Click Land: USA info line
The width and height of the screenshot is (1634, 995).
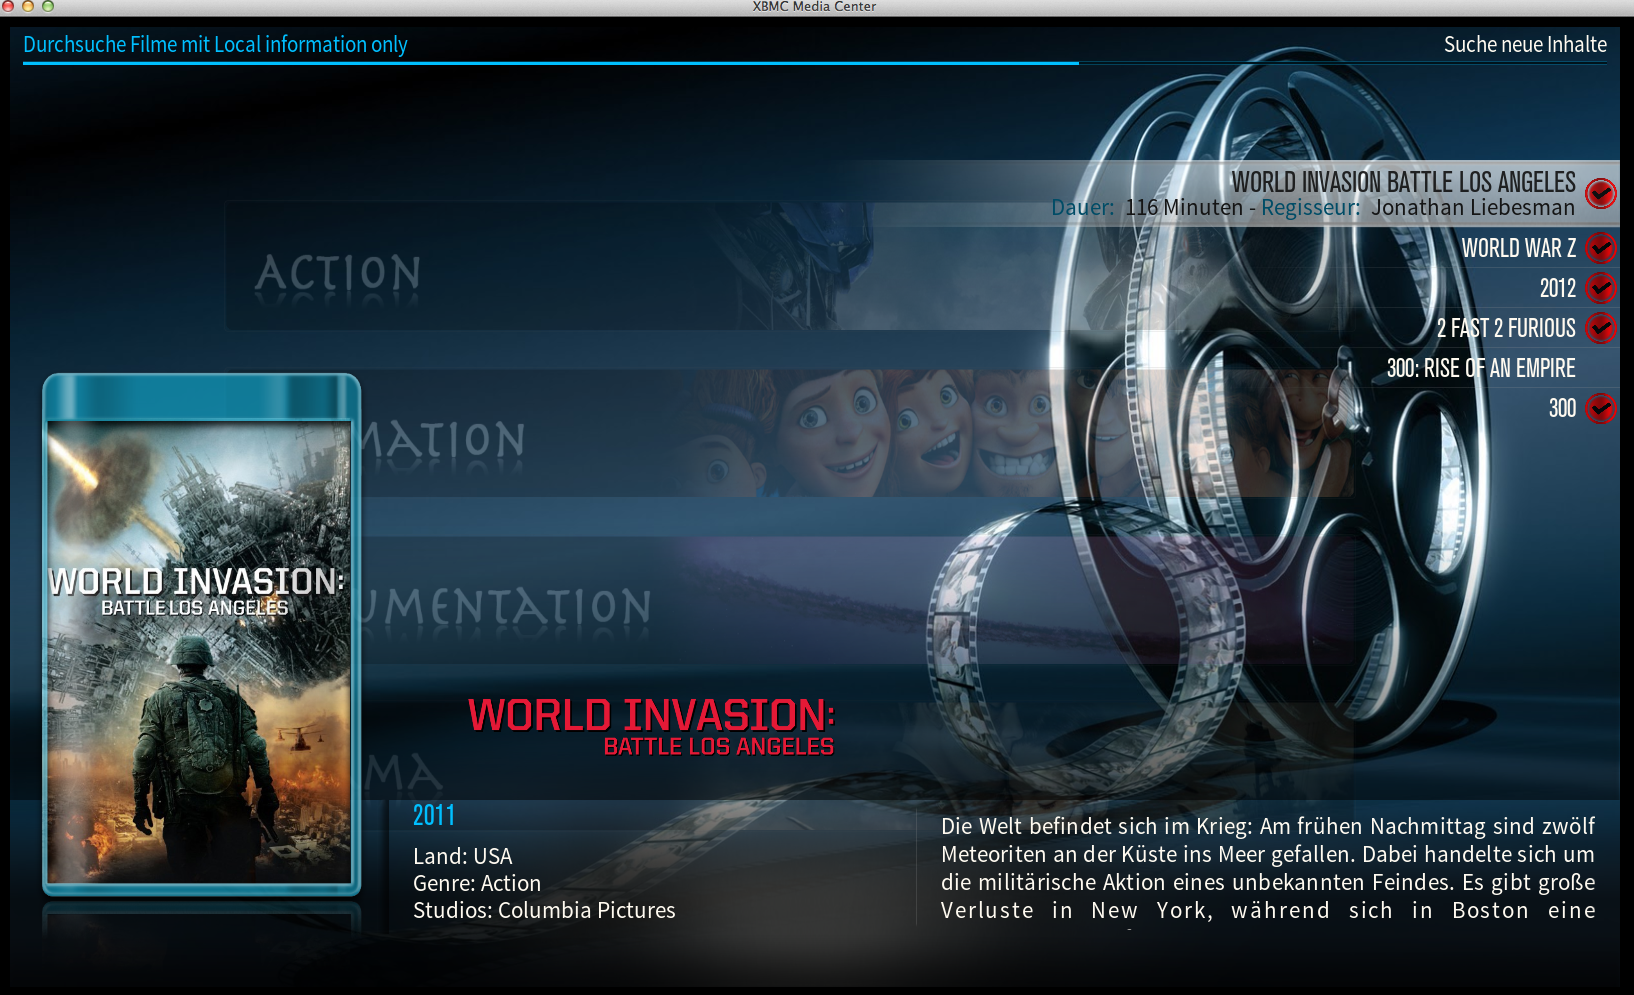pyautogui.click(x=463, y=856)
